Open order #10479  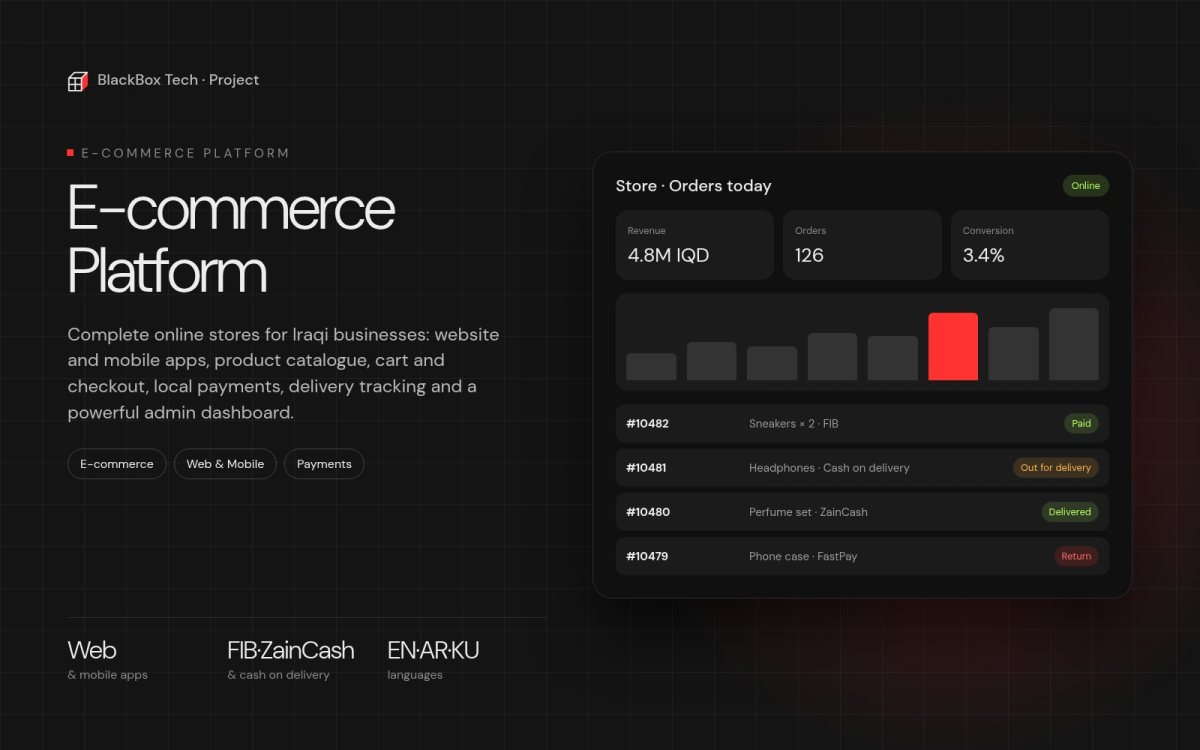862,556
